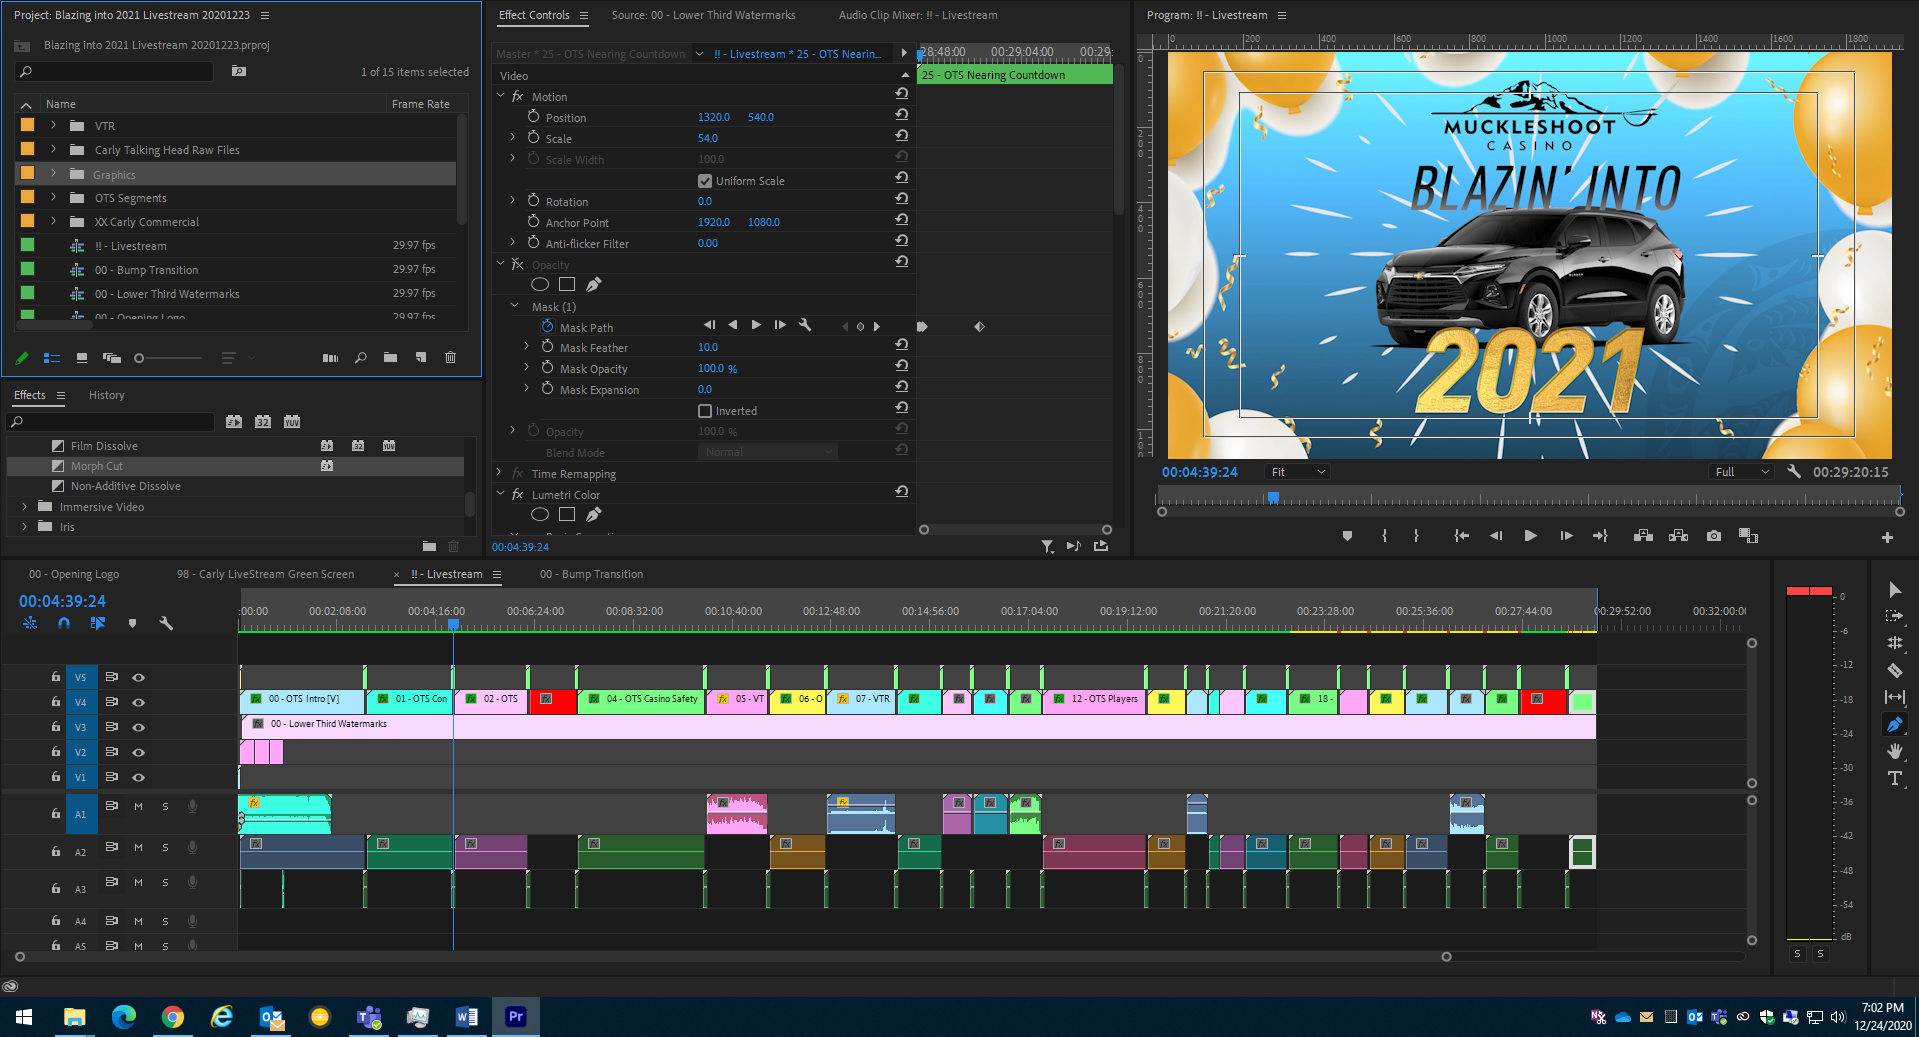Open the Fit zoom level dropdown
This screenshot has height=1037, width=1919.
click(x=1297, y=472)
